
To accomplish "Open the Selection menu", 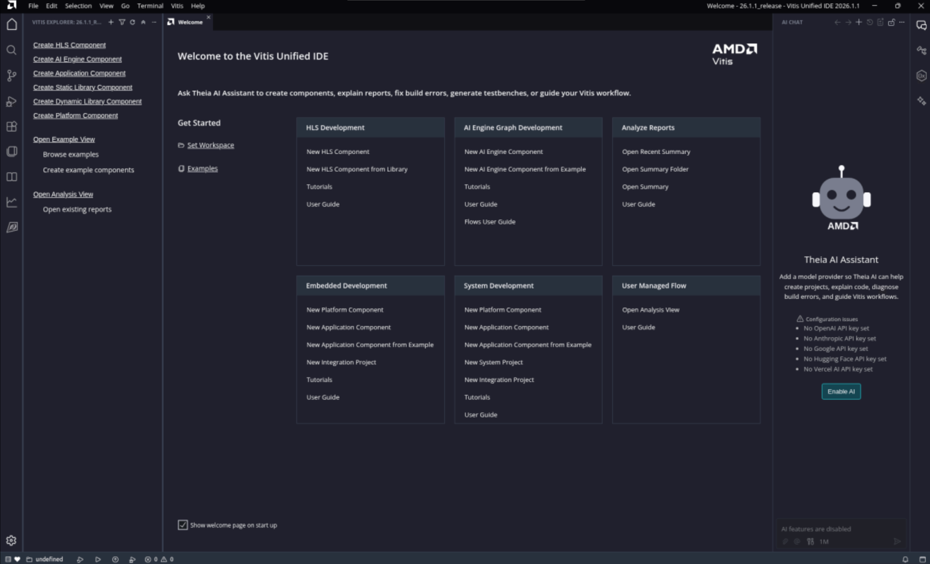I will (x=78, y=5).
